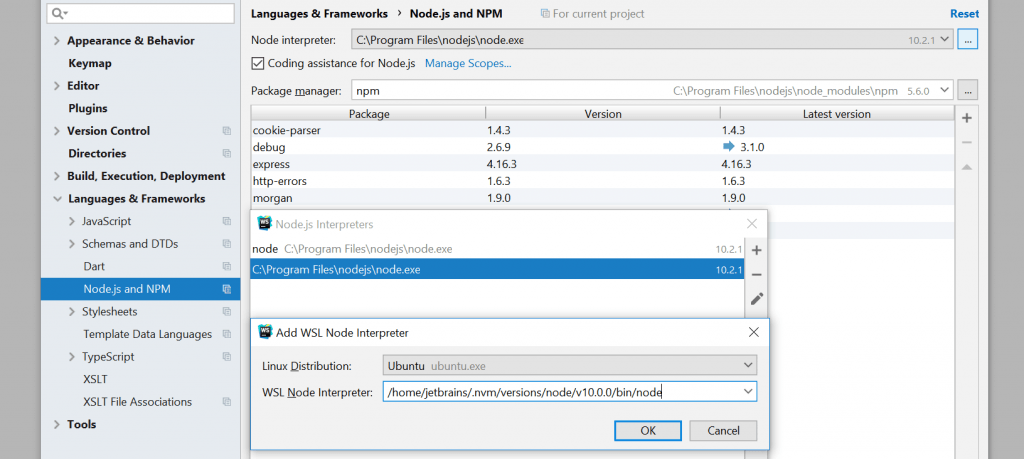This screenshot has width=1024, height=459.
Task: Click Reset link
Action: [x=965, y=14]
